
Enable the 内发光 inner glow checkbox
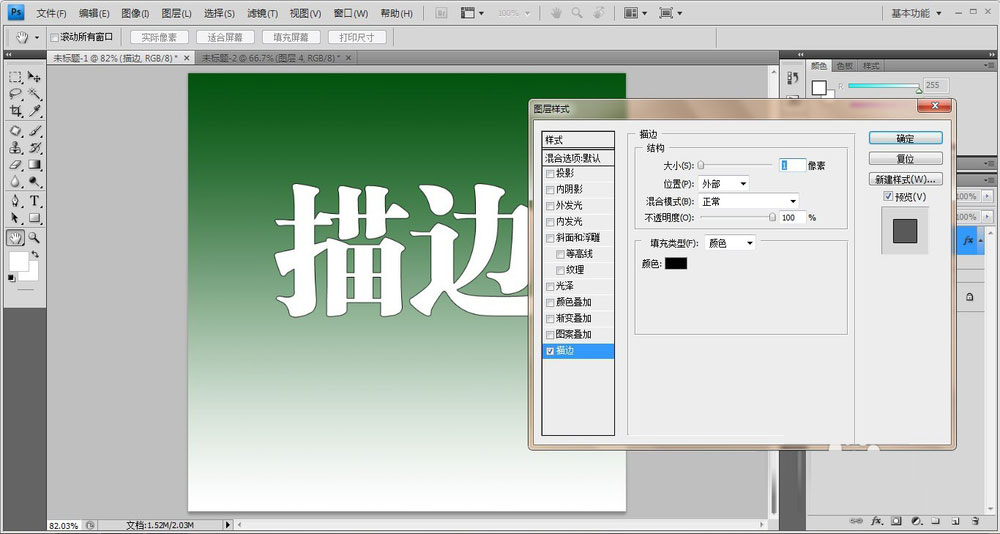coord(550,222)
